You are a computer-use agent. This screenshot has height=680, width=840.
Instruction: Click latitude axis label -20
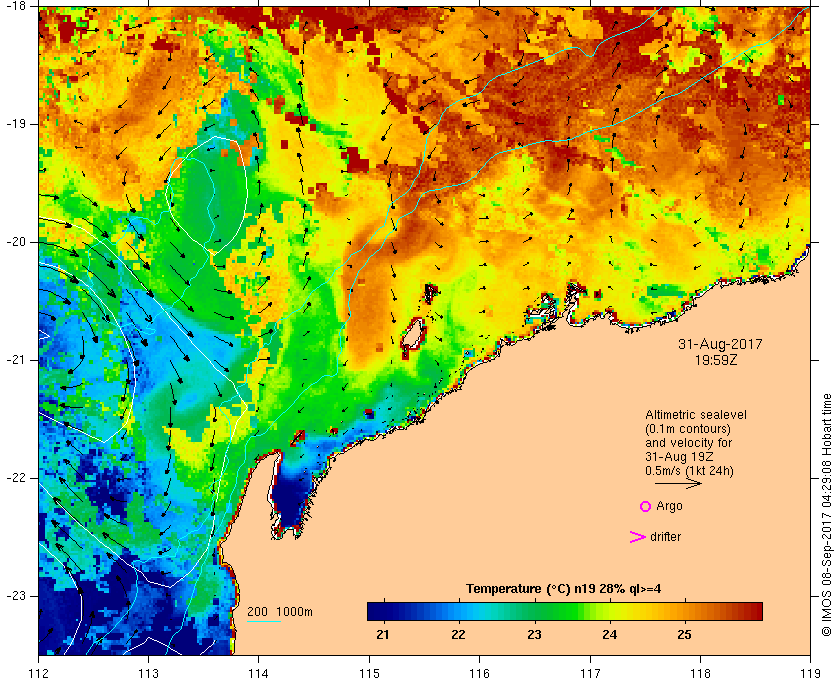[x=16, y=242]
